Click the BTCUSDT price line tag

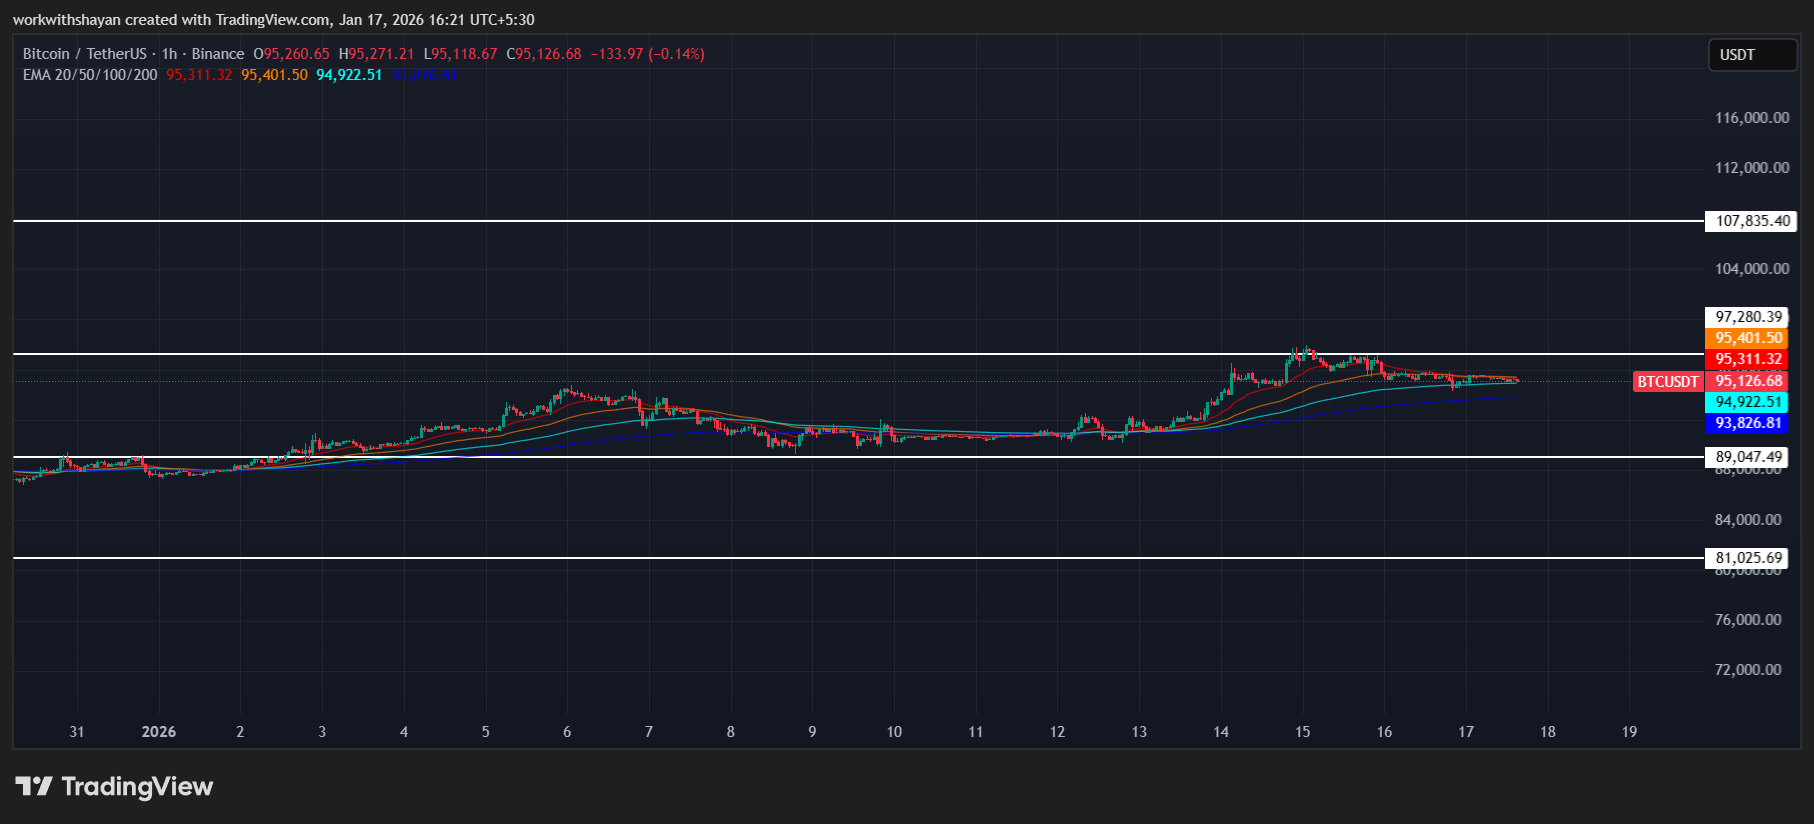pos(1667,382)
